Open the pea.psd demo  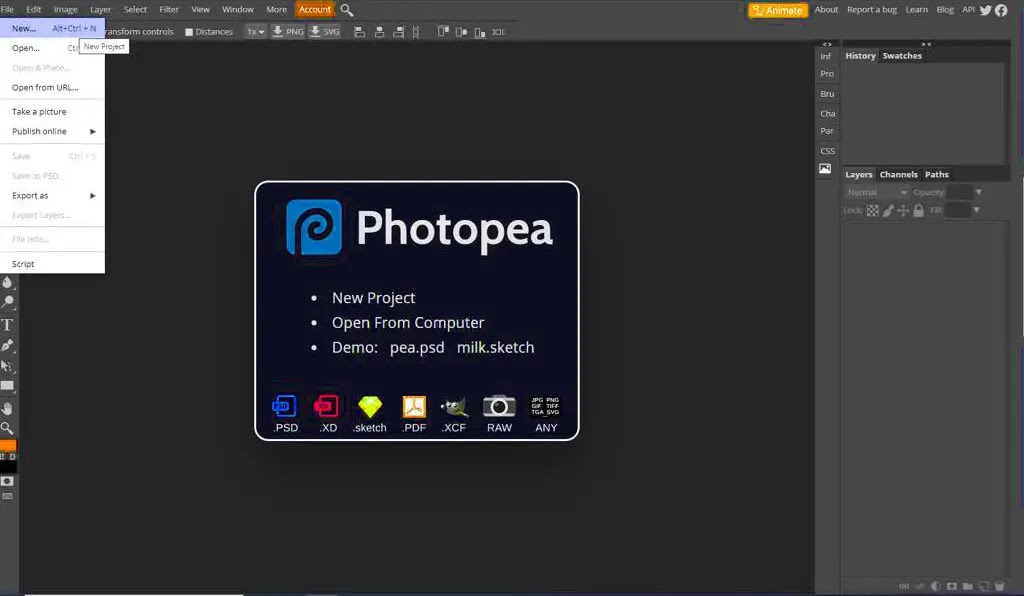pos(417,347)
